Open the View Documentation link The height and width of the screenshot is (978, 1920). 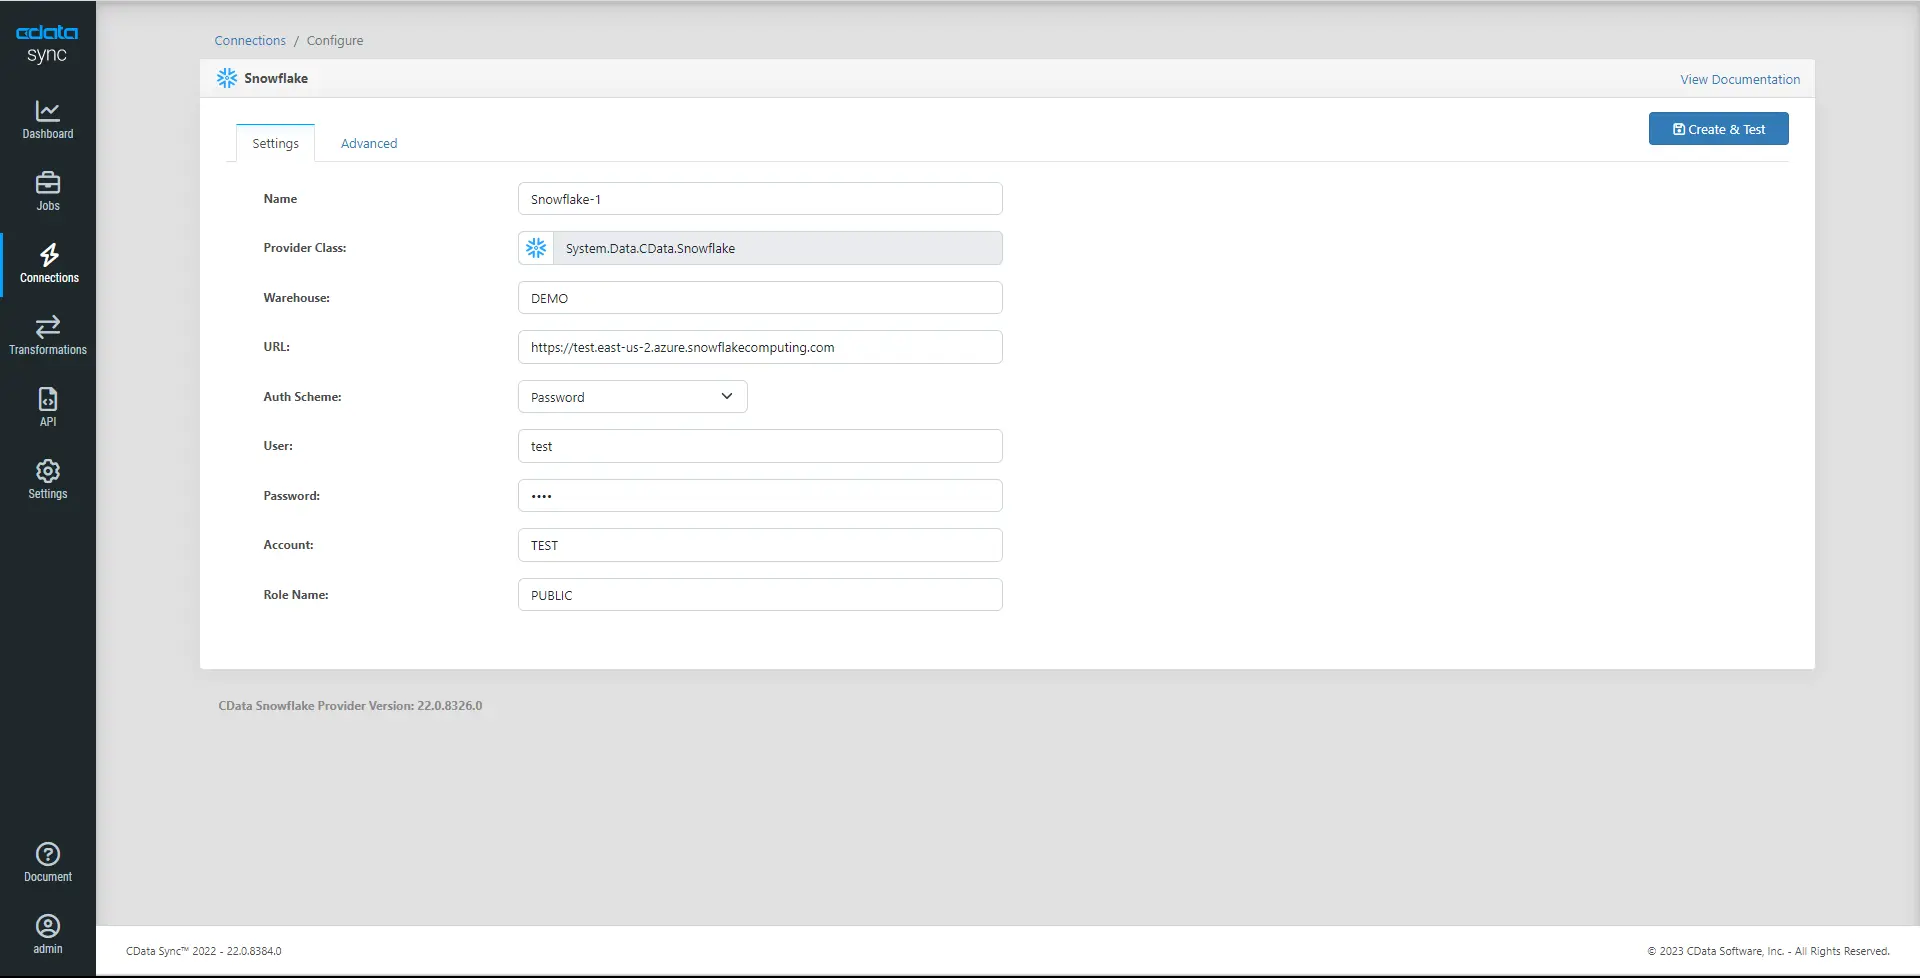tap(1739, 79)
